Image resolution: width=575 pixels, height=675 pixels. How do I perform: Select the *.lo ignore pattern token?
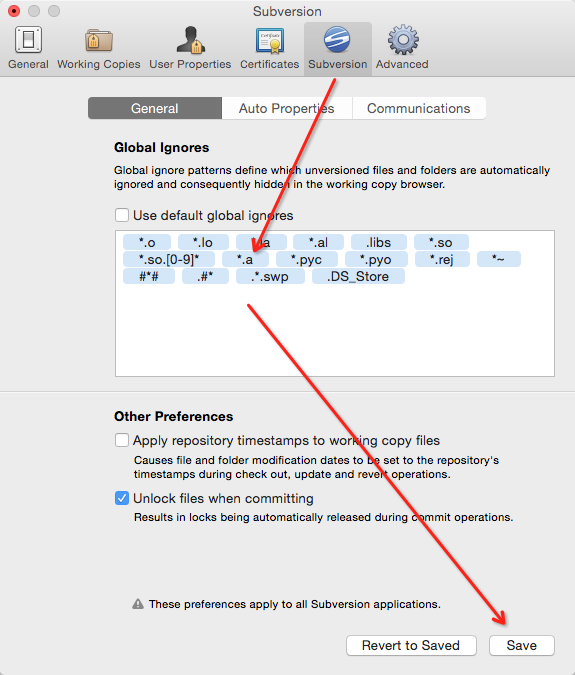203,242
